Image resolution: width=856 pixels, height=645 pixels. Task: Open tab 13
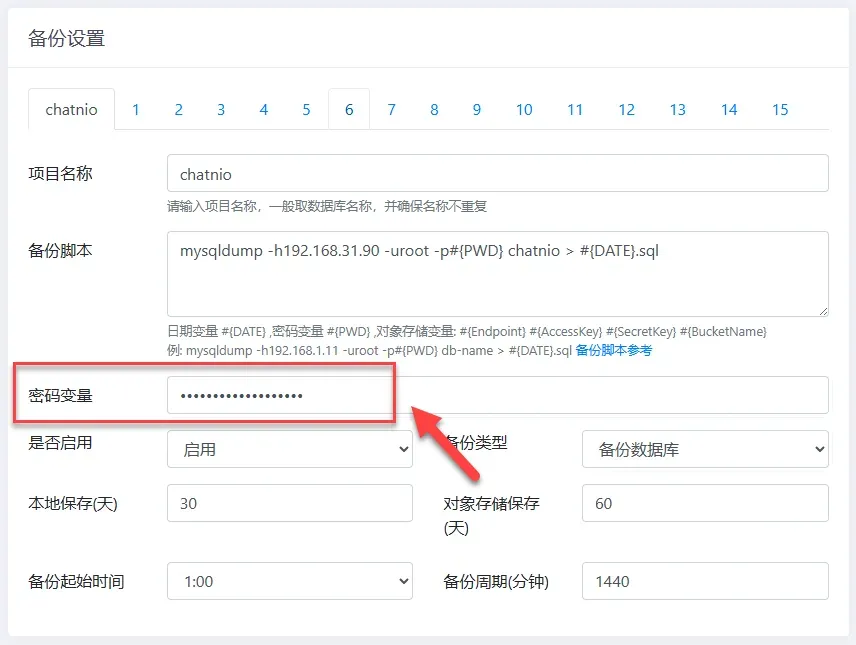click(677, 109)
